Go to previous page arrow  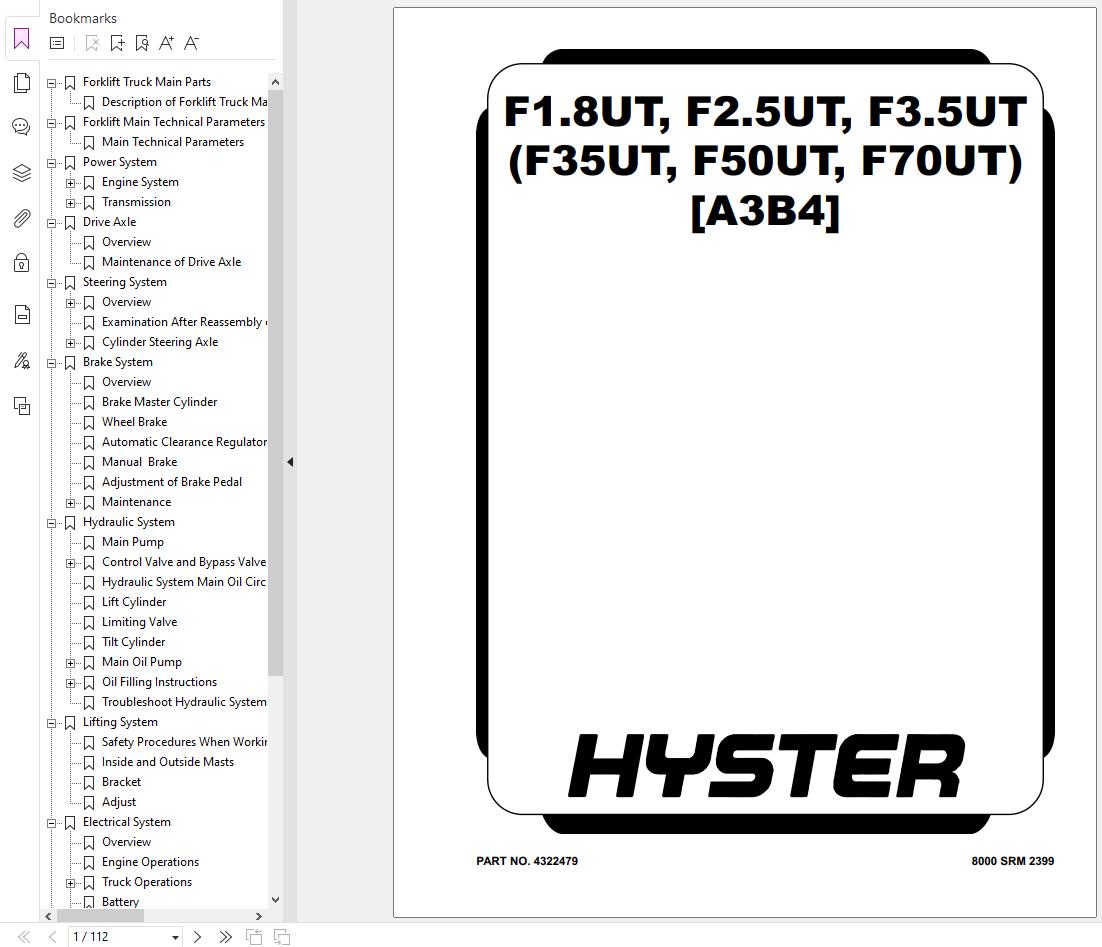(53, 936)
